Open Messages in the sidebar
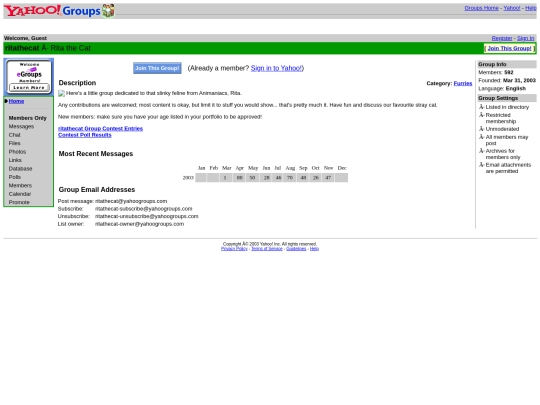This screenshot has width=540, height=405. 21,126
